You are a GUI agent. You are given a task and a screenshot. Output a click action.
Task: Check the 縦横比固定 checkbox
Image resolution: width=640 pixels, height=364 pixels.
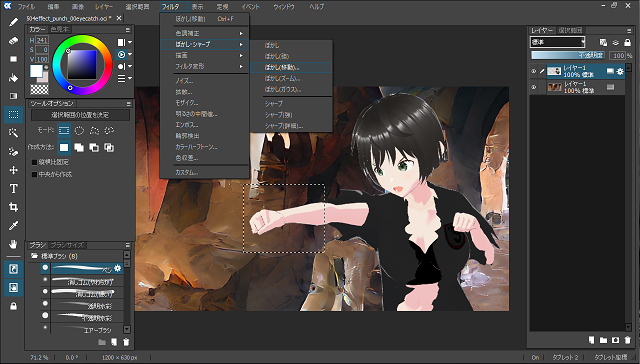35,162
